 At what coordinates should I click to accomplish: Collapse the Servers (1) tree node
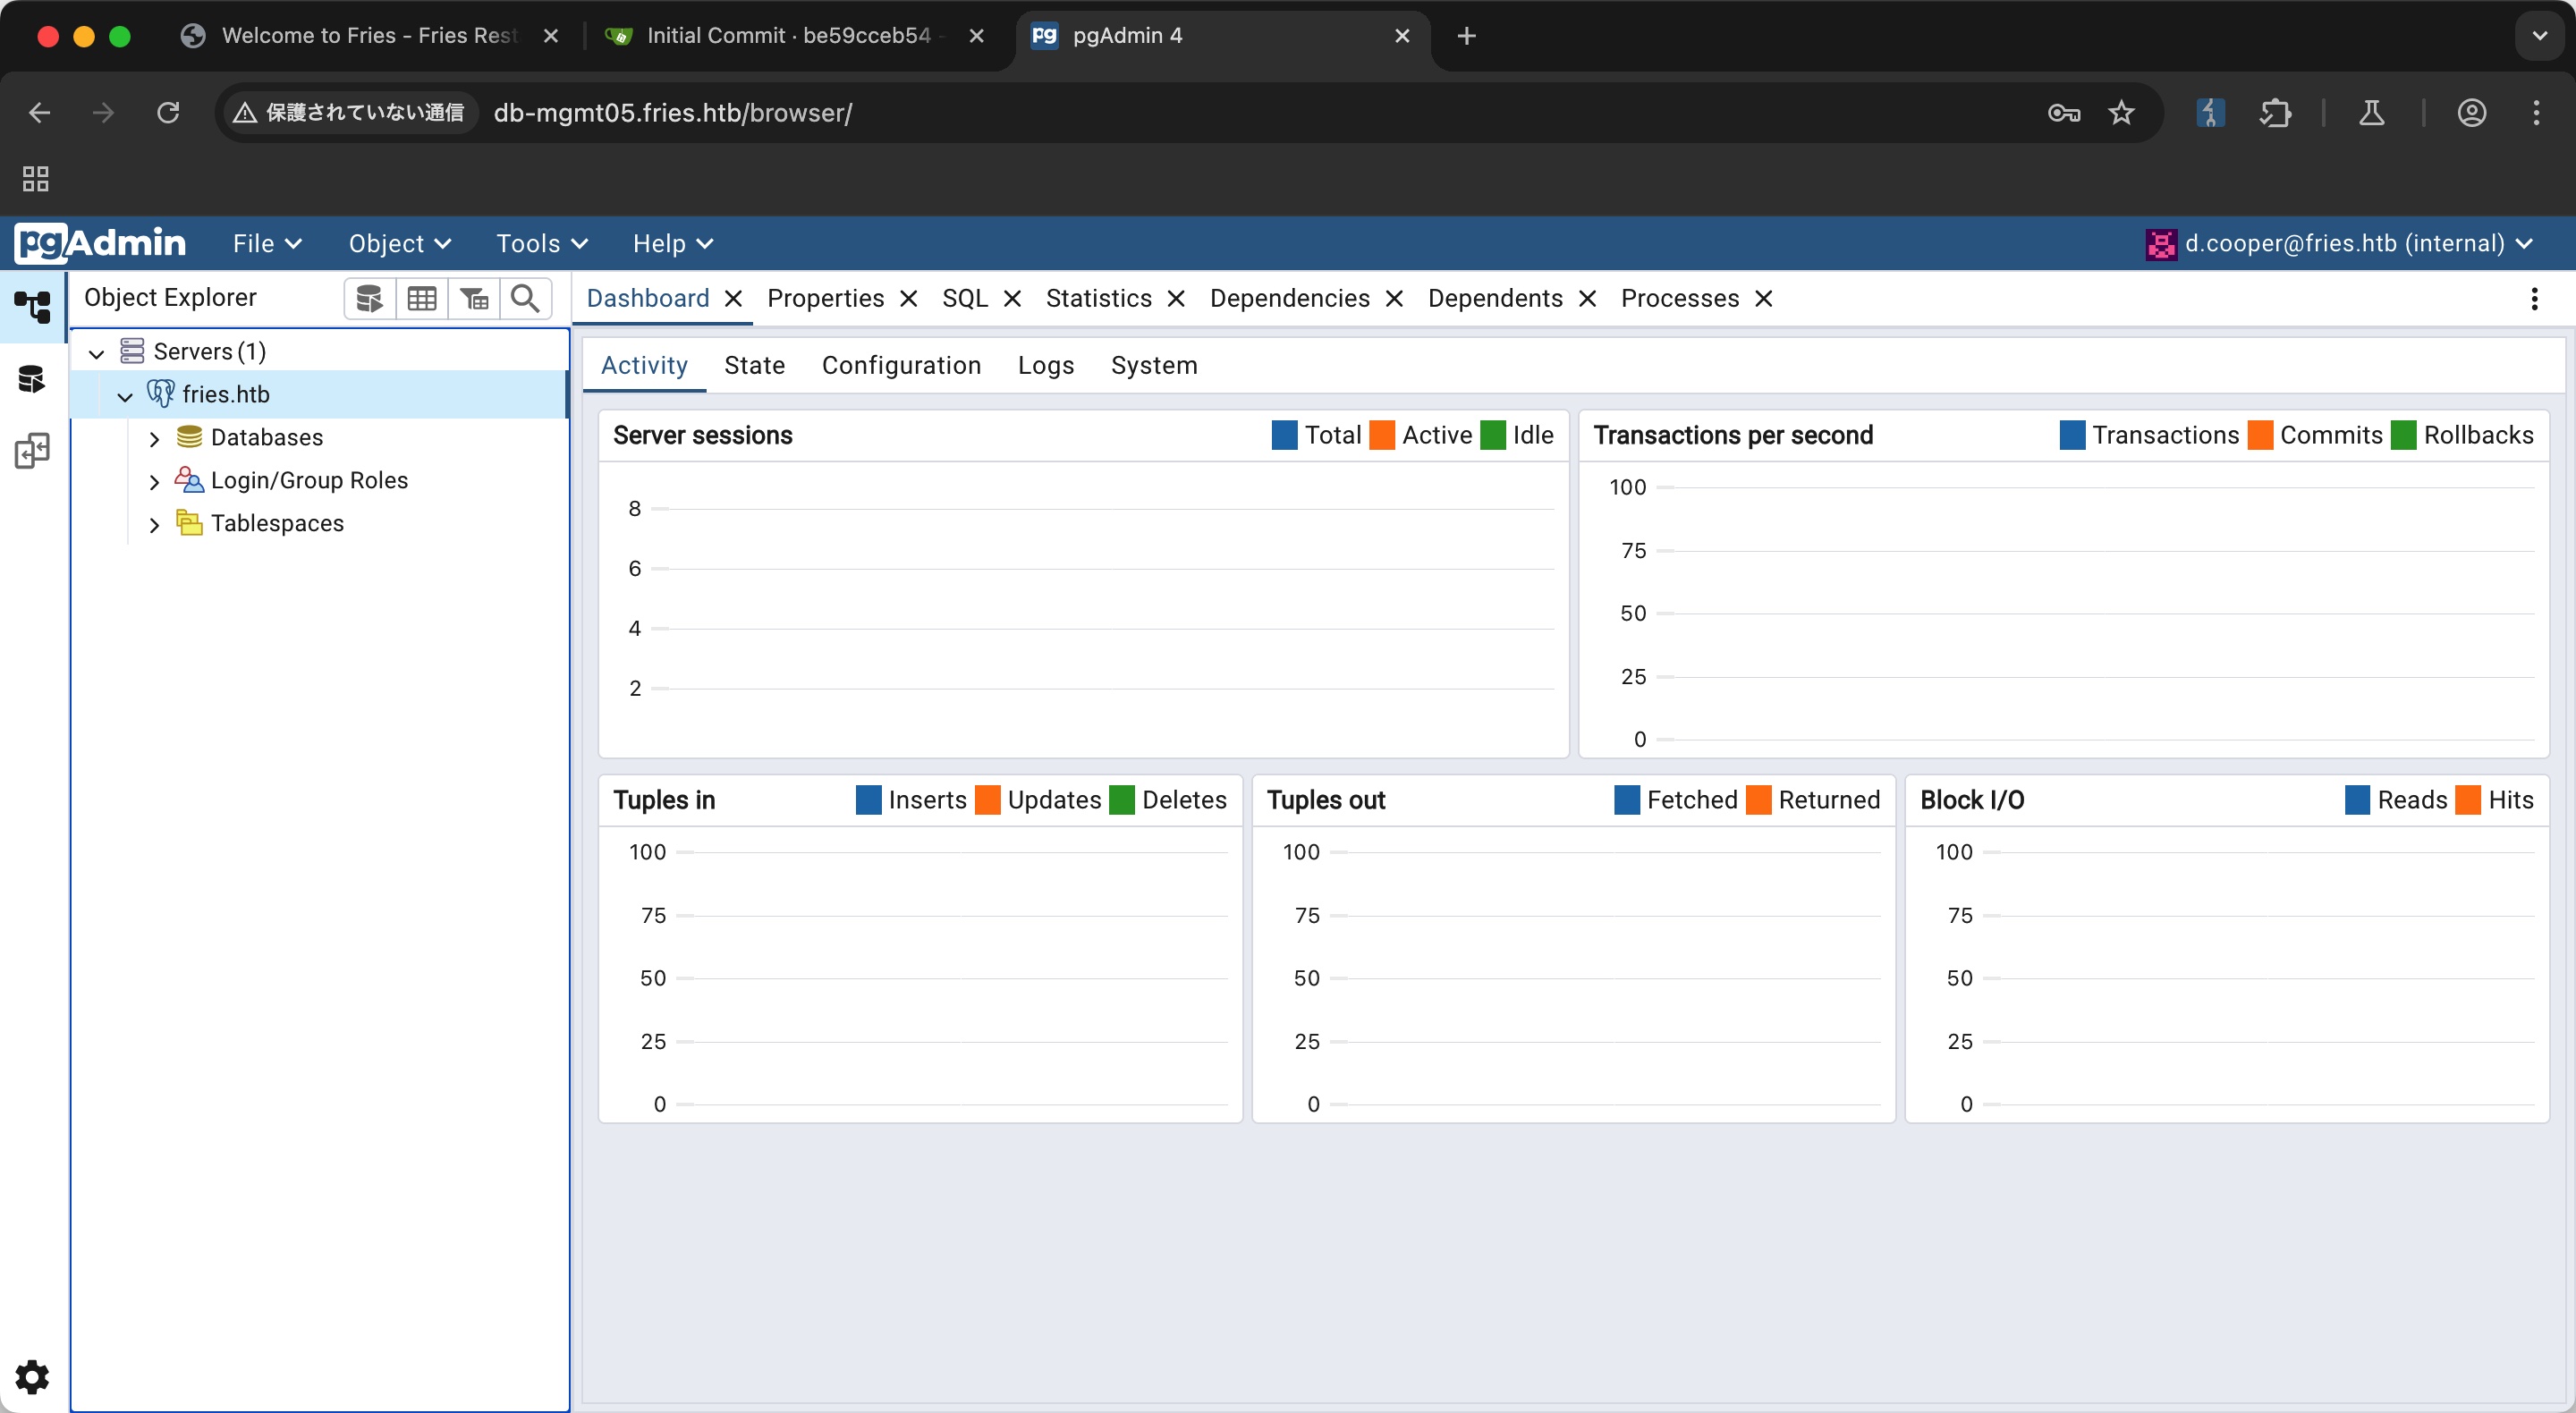(97, 353)
